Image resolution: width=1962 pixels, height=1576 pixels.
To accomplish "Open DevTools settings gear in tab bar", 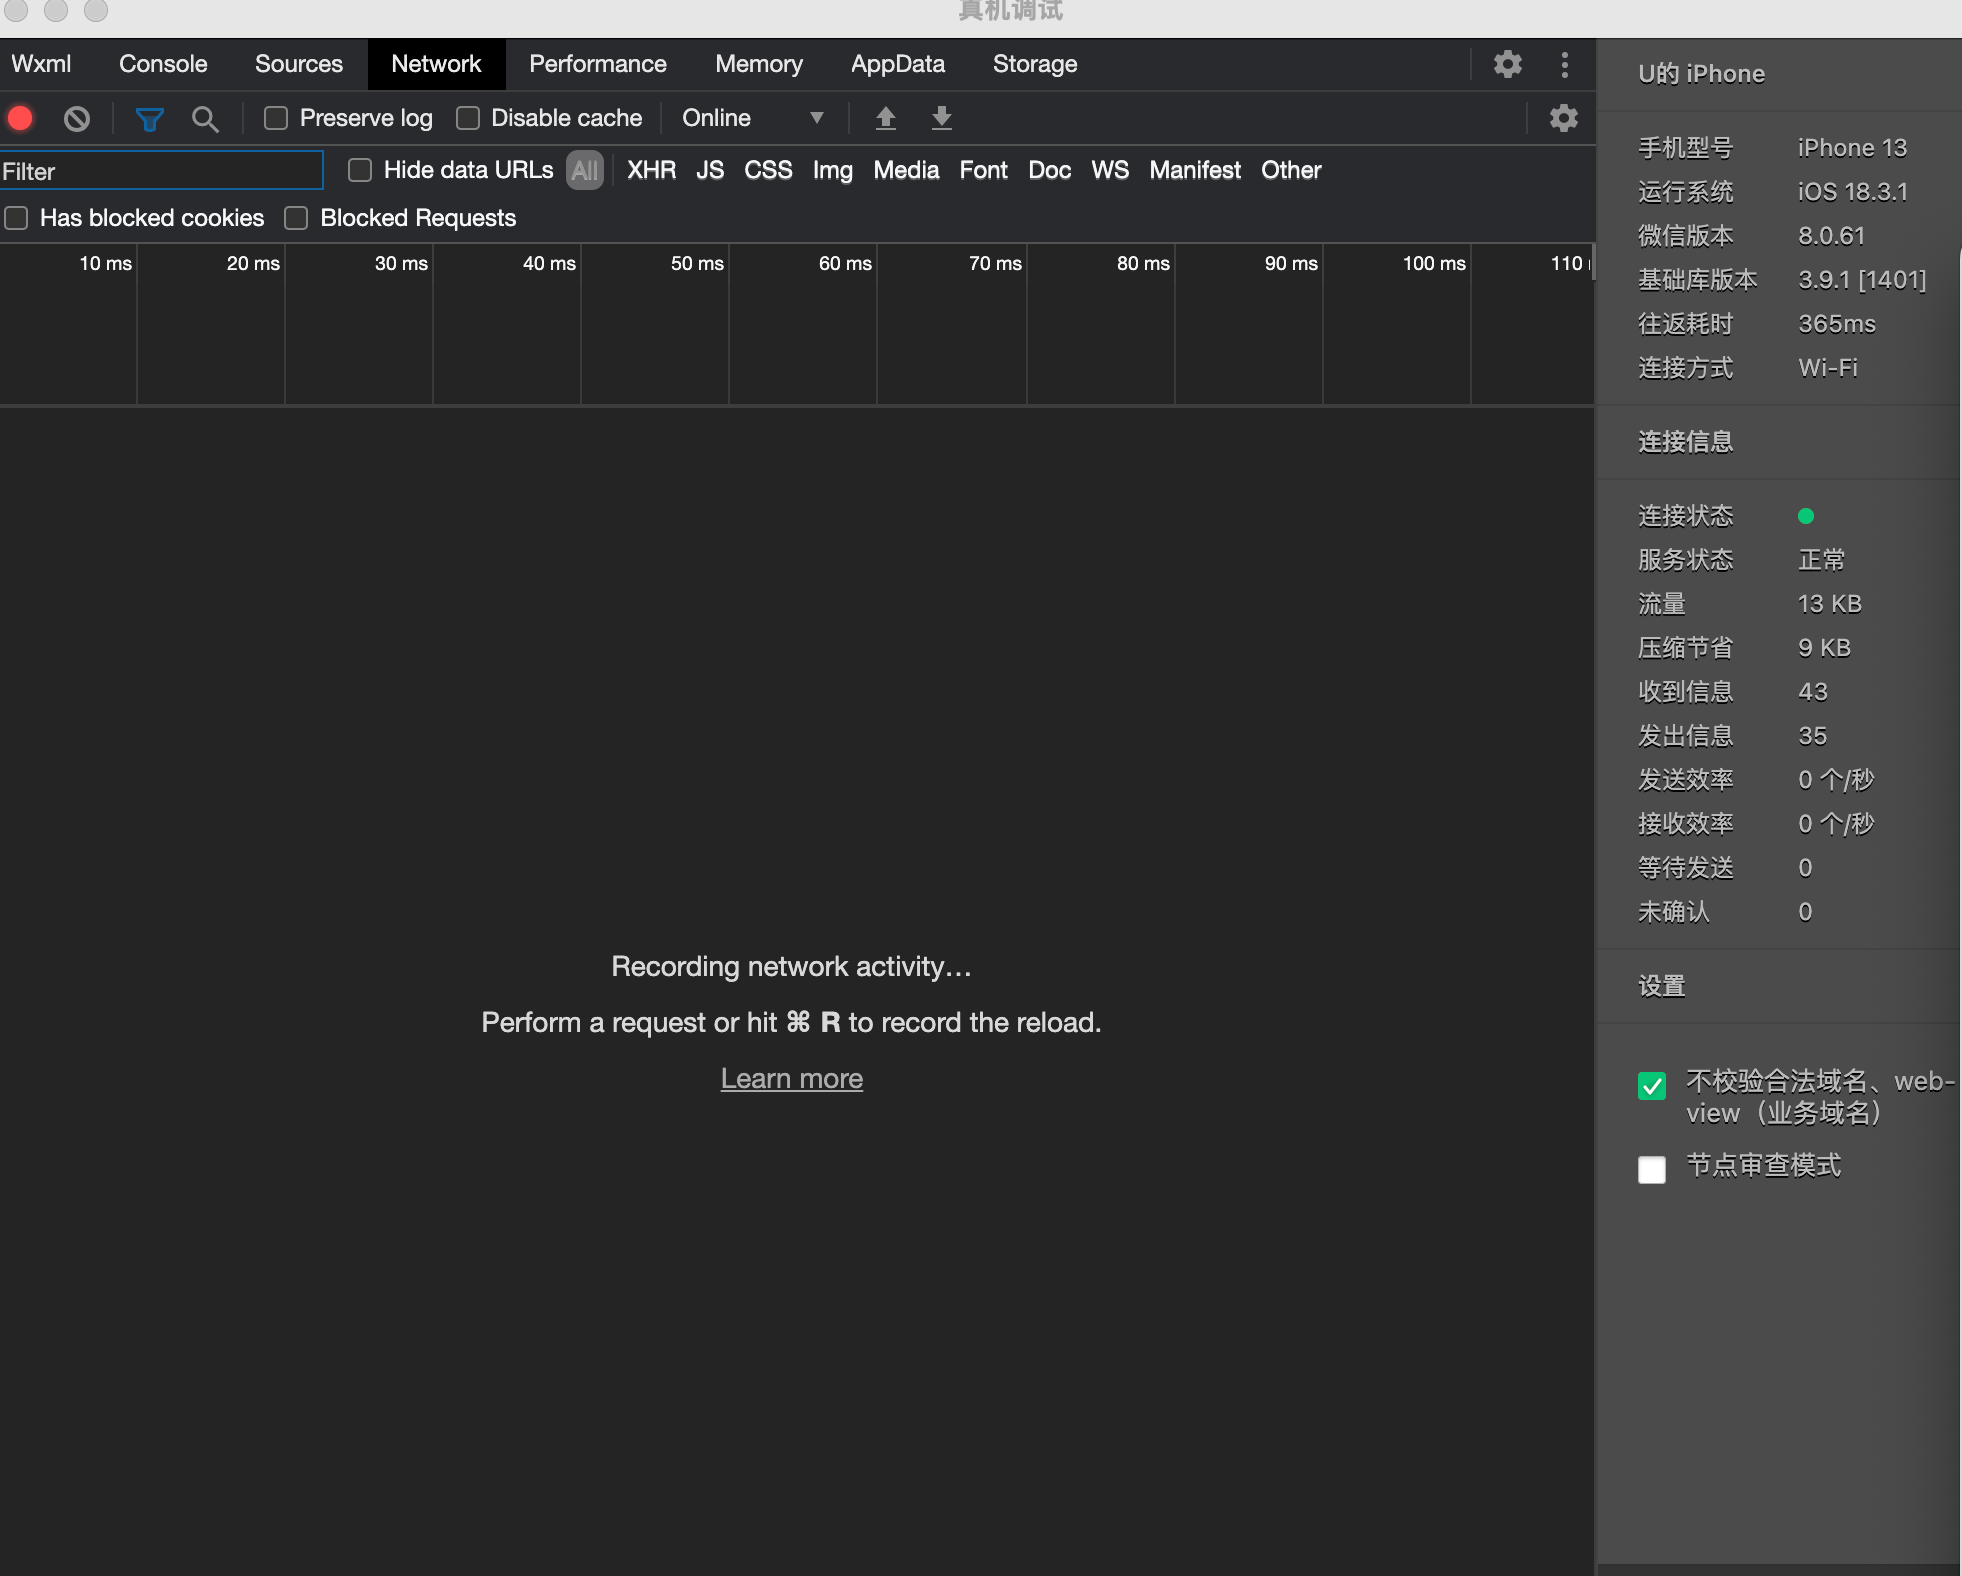I will pyautogui.click(x=1507, y=64).
